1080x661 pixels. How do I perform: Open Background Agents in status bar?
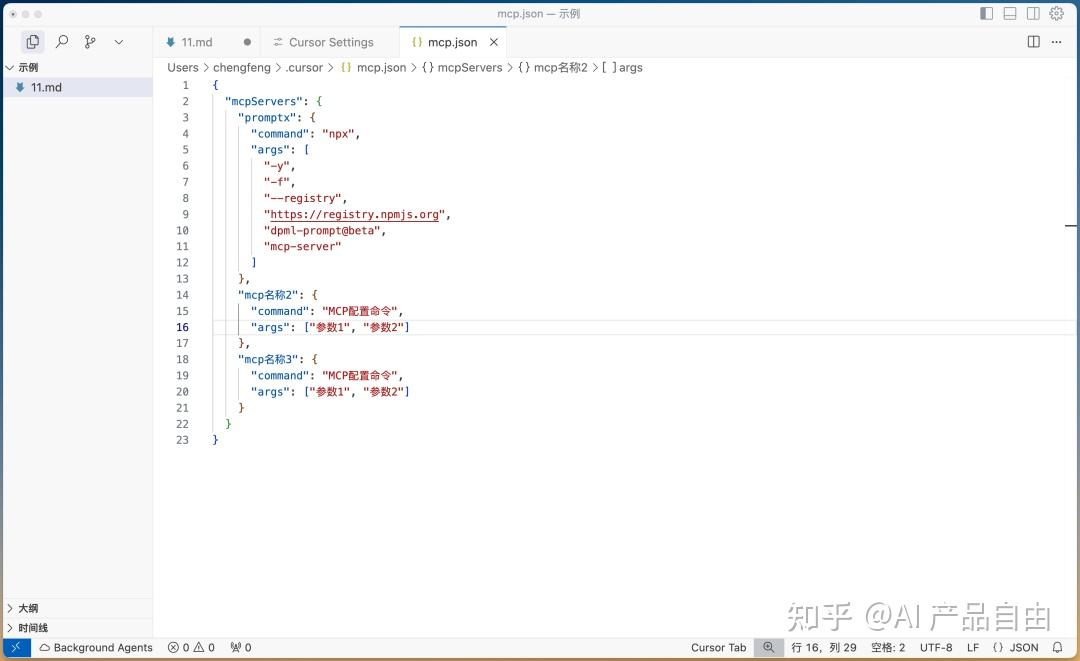coord(96,647)
